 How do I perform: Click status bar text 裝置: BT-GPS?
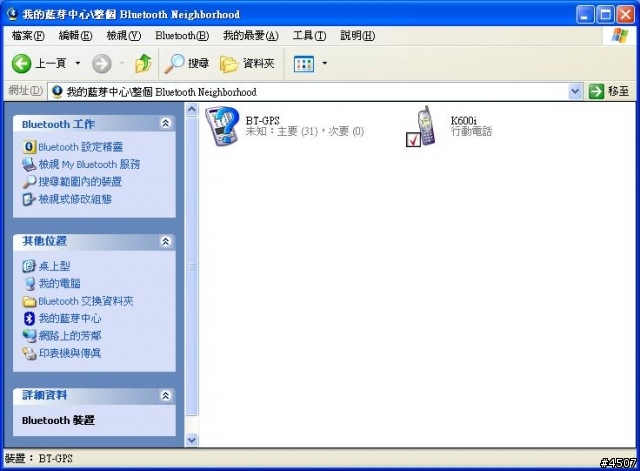coord(39,458)
